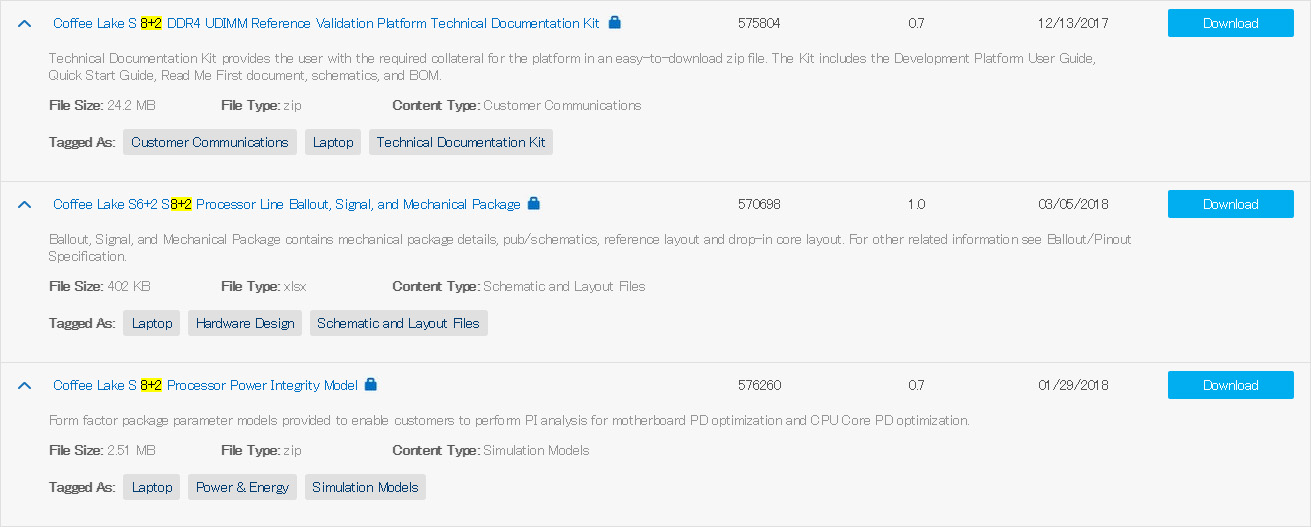Collapse the Processor Power Integrity Model row
The image size is (1311, 527).
25,385
